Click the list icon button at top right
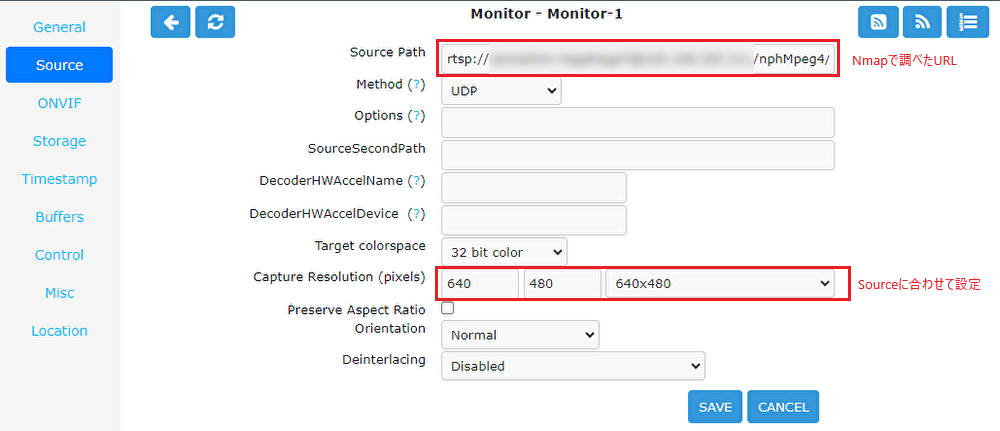 point(967,22)
